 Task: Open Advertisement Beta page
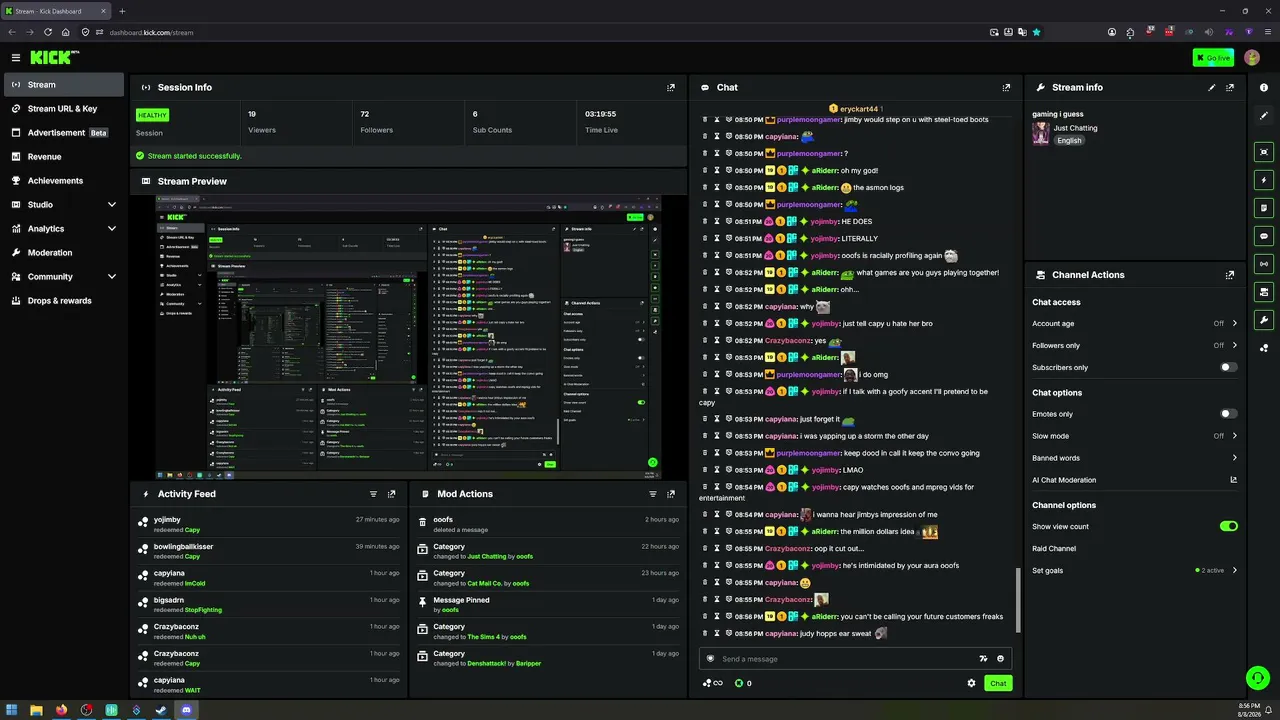(x=64, y=133)
